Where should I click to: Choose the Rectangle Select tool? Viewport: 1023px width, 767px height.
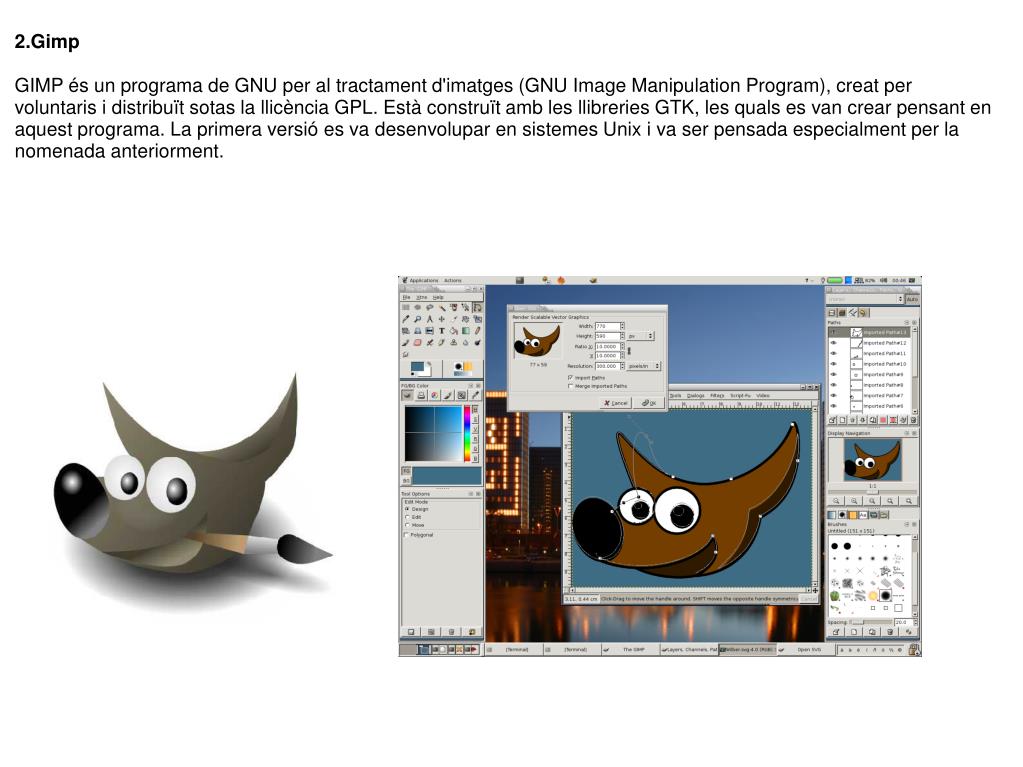(x=406, y=307)
